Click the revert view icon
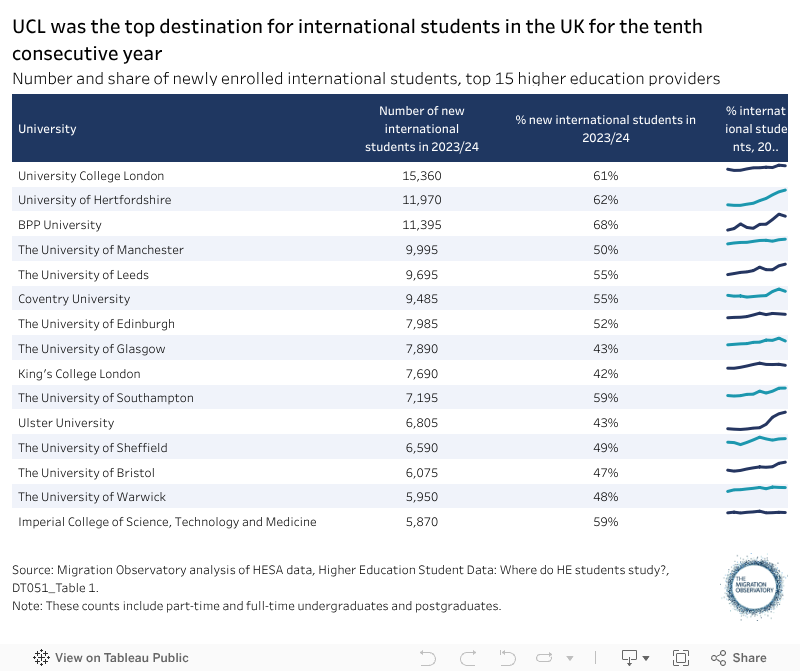This screenshot has height=671, width=800. click(x=506, y=657)
